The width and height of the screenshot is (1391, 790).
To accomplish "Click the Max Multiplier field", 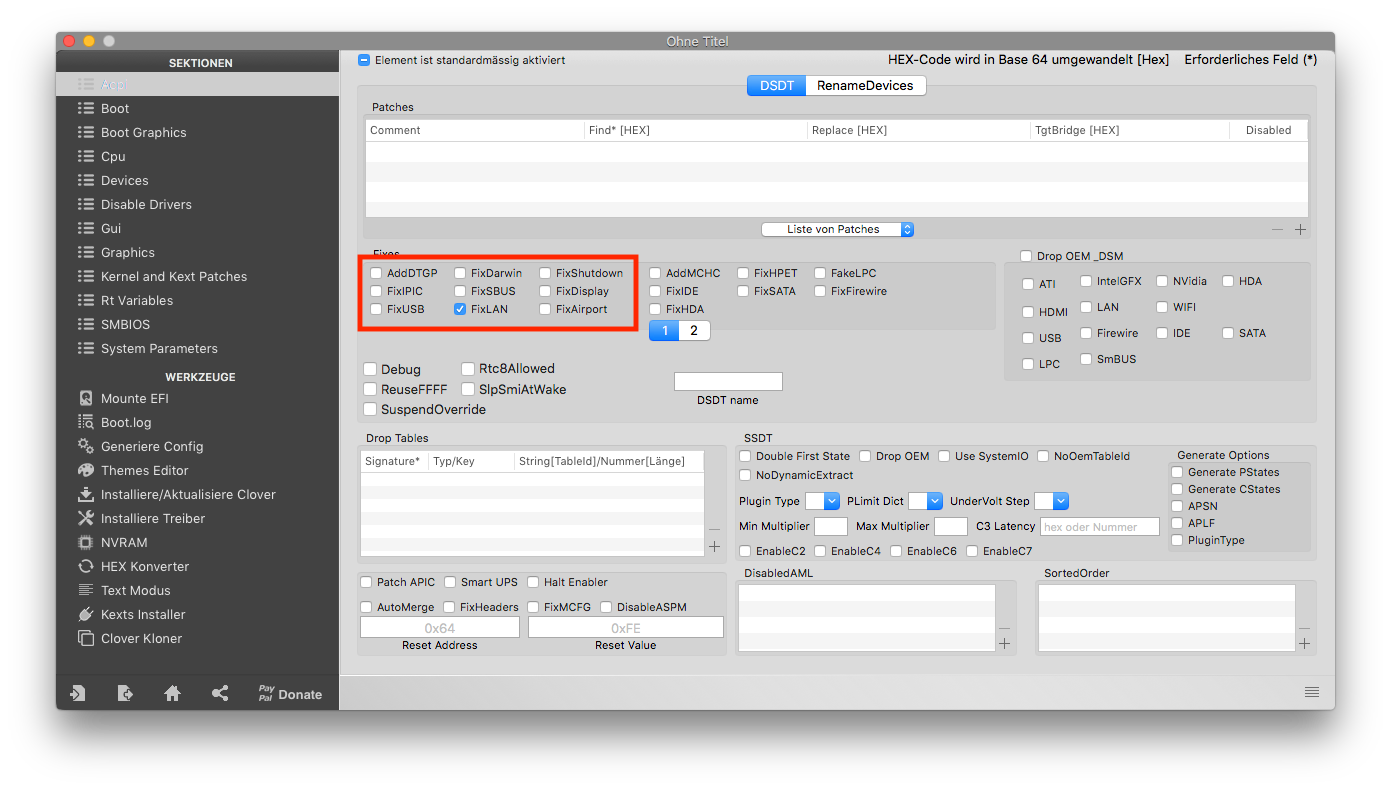I will point(951,526).
